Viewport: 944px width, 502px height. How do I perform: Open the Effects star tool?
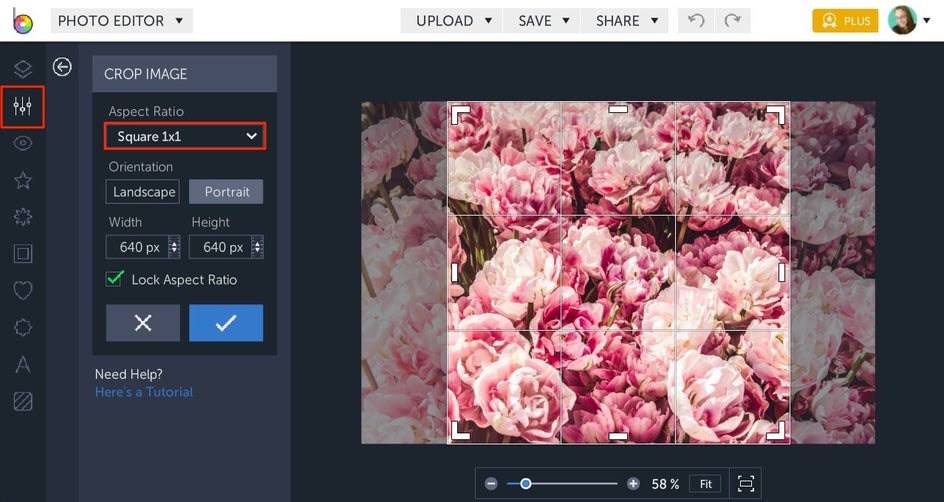pos(23,180)
